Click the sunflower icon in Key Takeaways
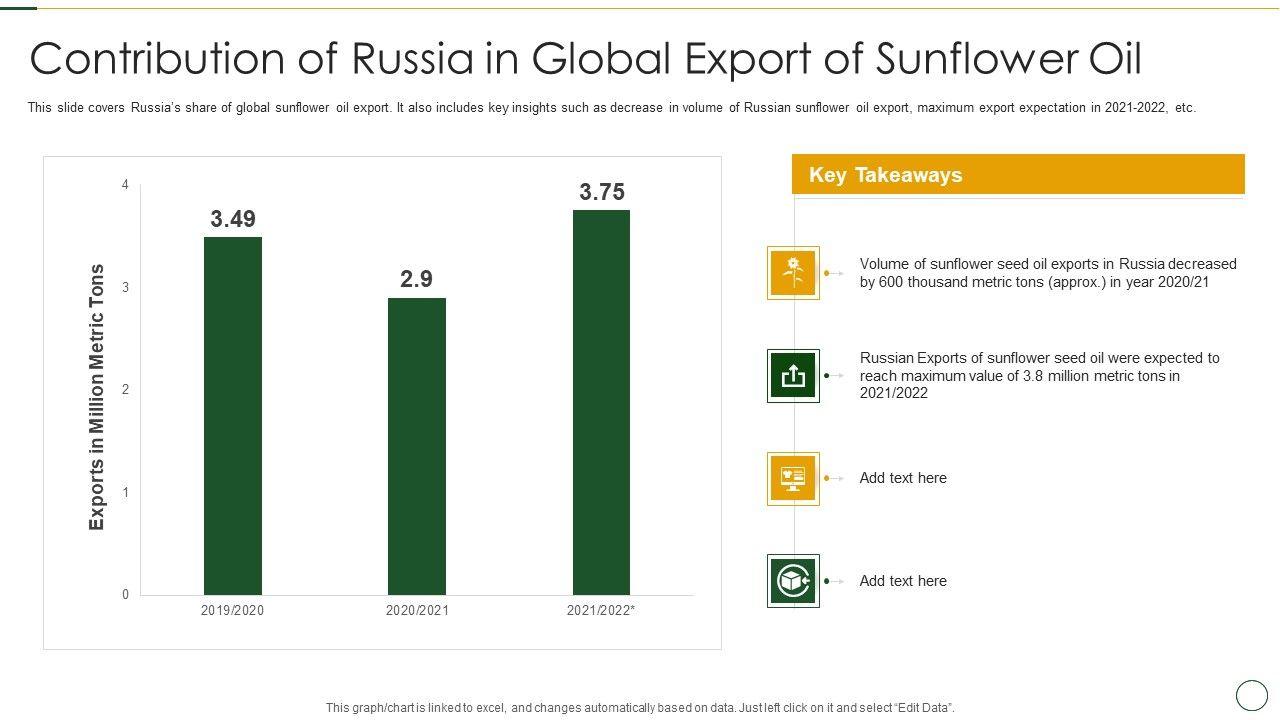Viewport: 1280px width, 720px height. (x=793, y=273)
